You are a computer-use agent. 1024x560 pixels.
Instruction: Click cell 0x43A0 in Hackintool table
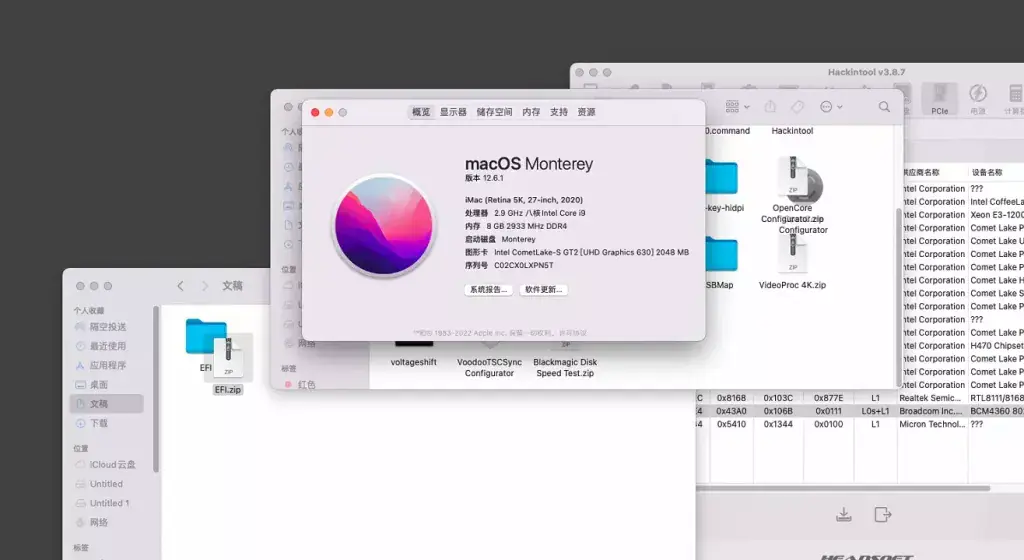(731, 411)
